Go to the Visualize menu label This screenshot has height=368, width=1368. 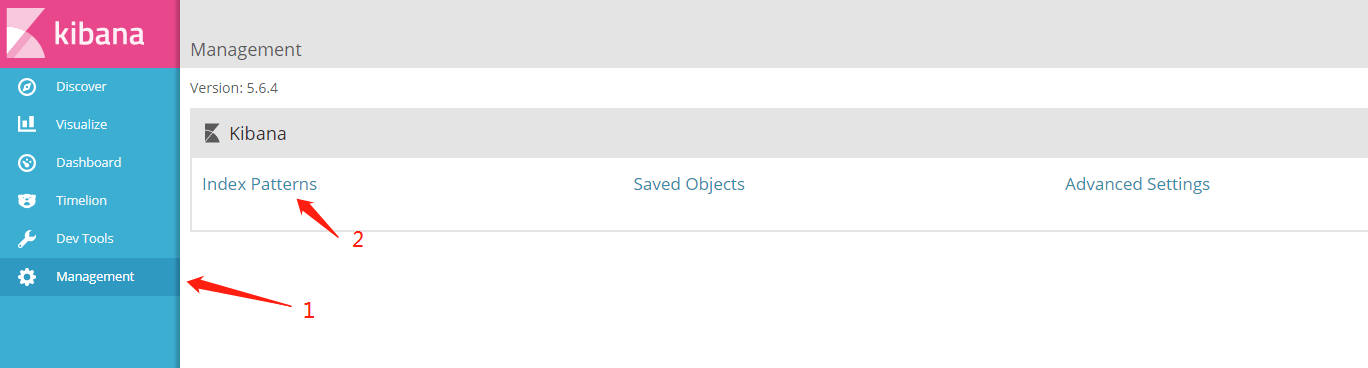tap(81, 125)
